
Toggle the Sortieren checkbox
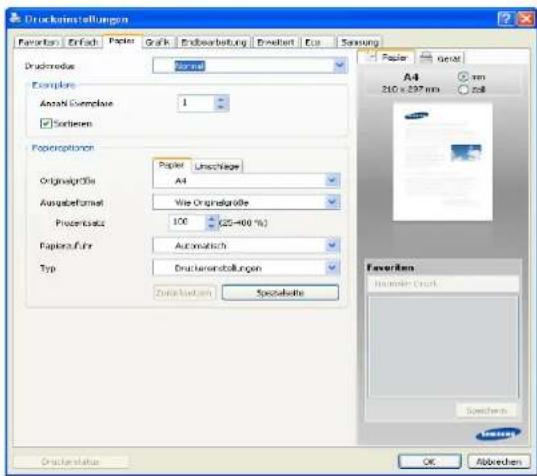pos(46,123)
